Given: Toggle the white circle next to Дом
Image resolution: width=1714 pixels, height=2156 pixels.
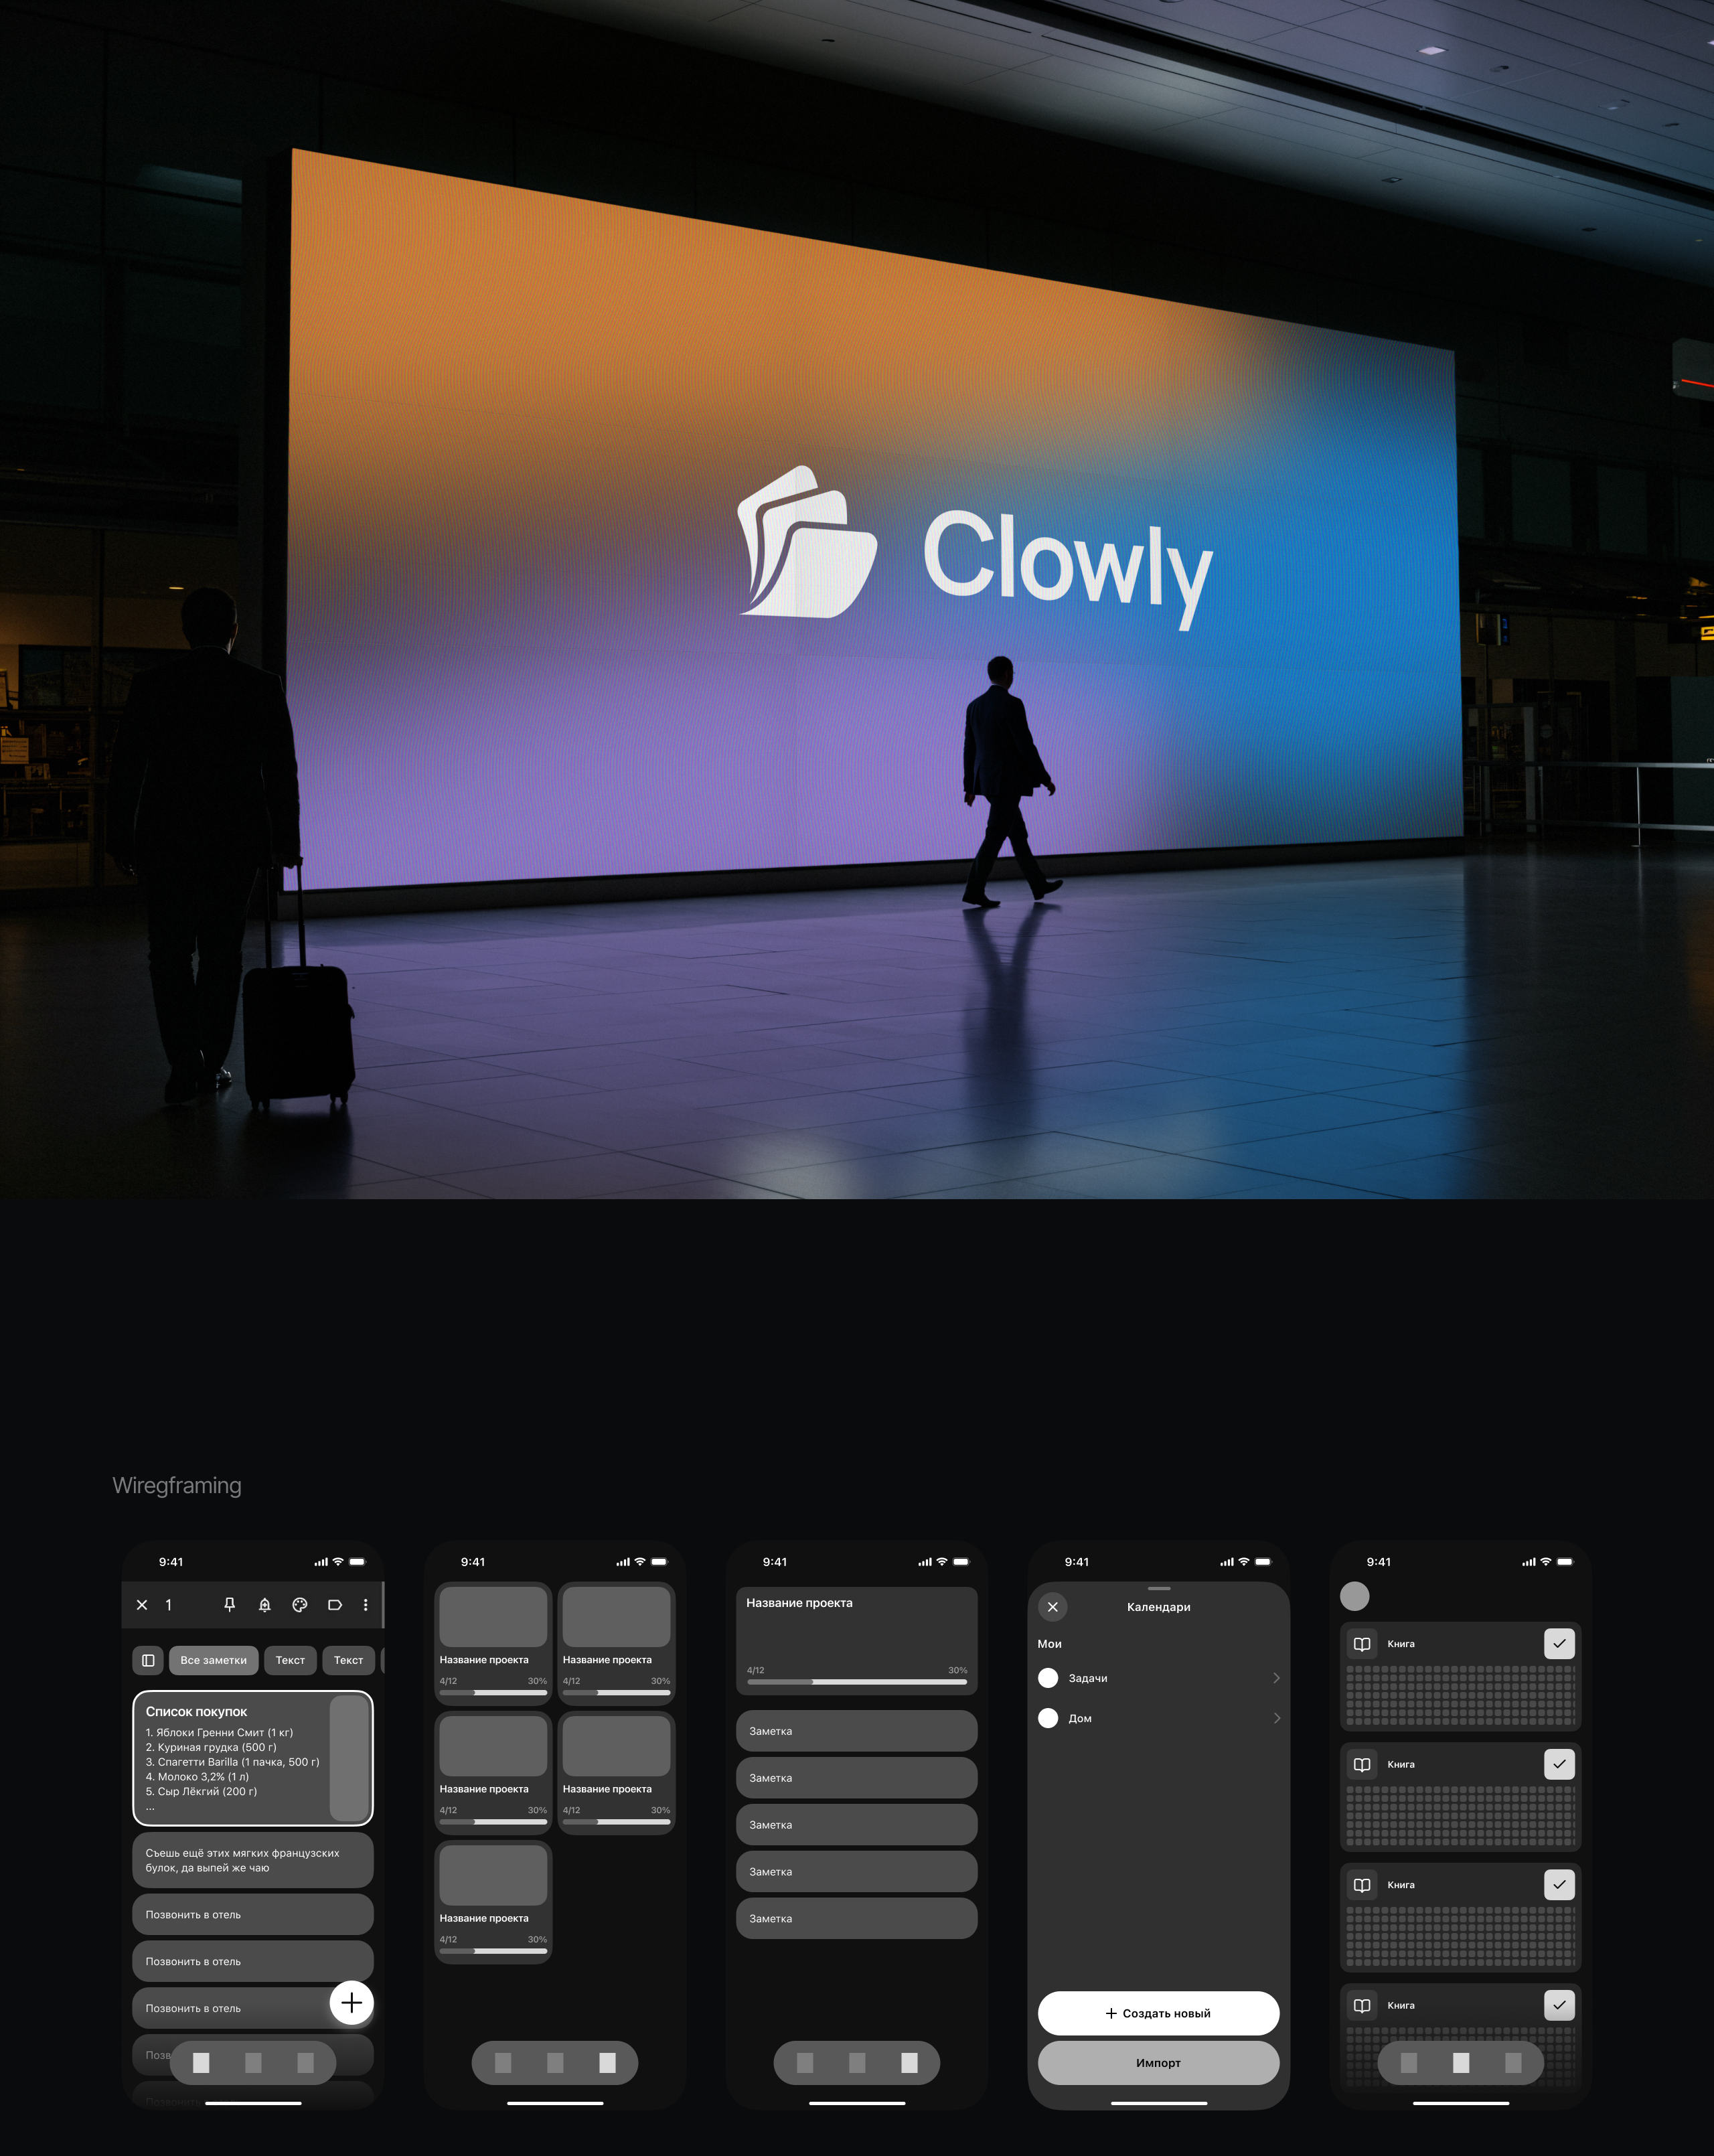Looking at the screenshot, I should click(x=1048, y=1718).
